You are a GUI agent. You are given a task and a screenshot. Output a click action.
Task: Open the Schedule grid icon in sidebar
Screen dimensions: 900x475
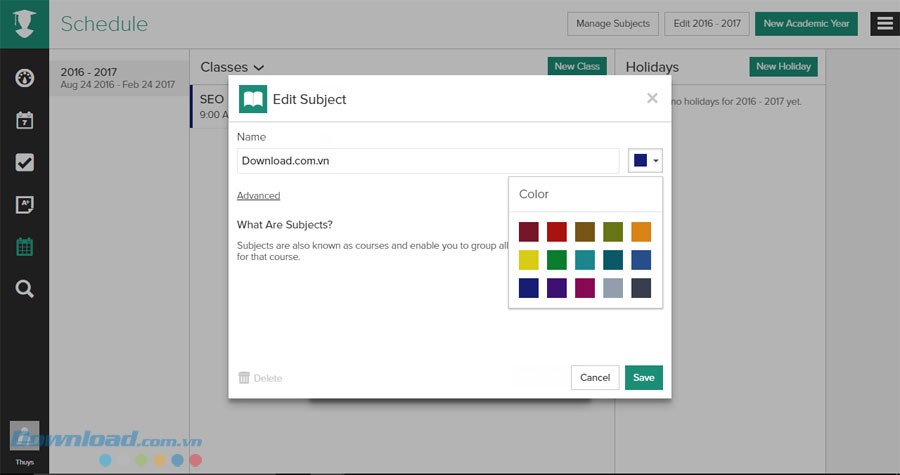(25, 247)
